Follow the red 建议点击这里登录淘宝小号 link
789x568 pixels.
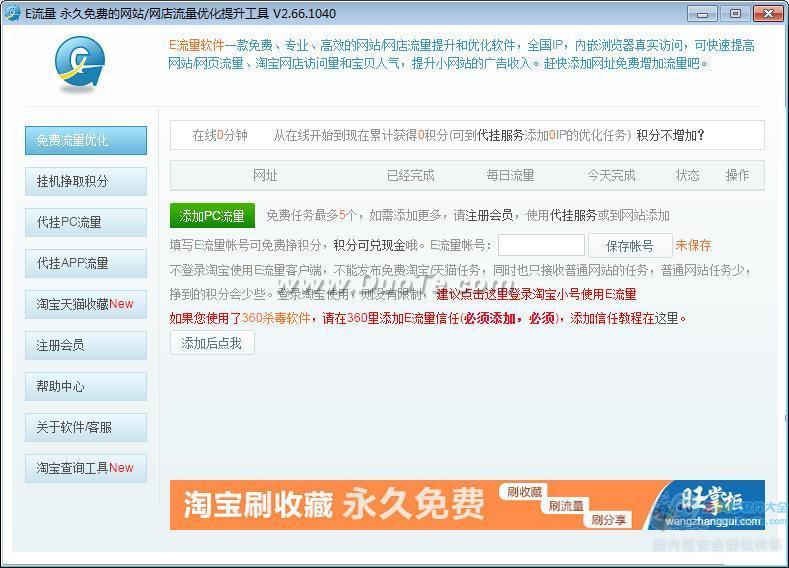tap(536, 295)
